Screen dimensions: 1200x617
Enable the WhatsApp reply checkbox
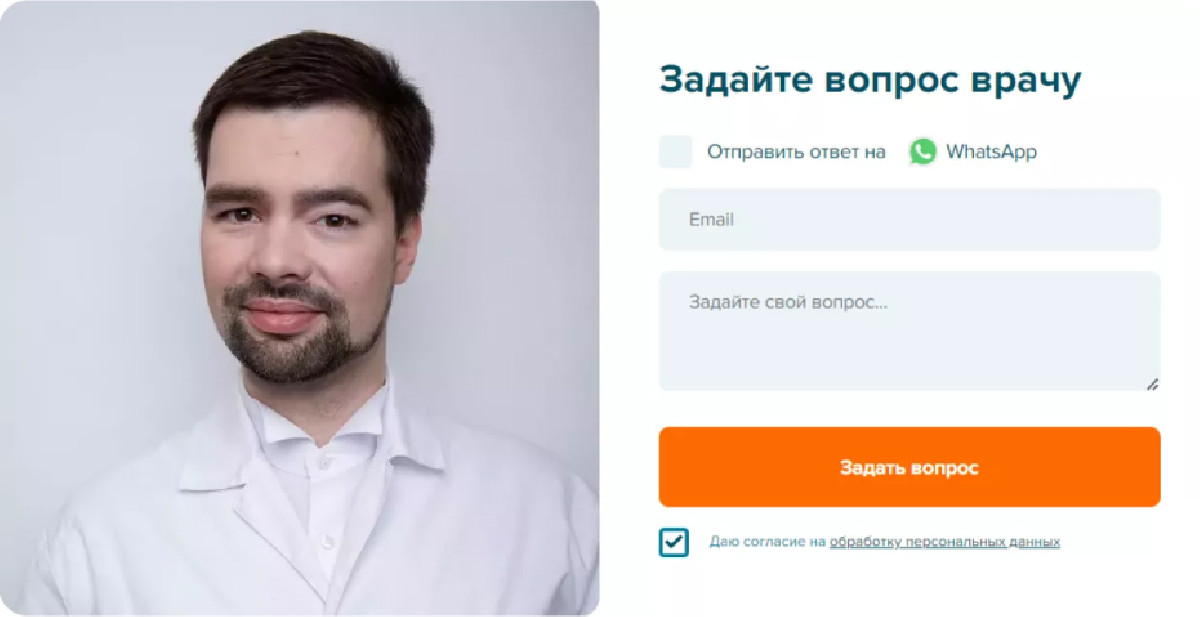click(675, 152)
